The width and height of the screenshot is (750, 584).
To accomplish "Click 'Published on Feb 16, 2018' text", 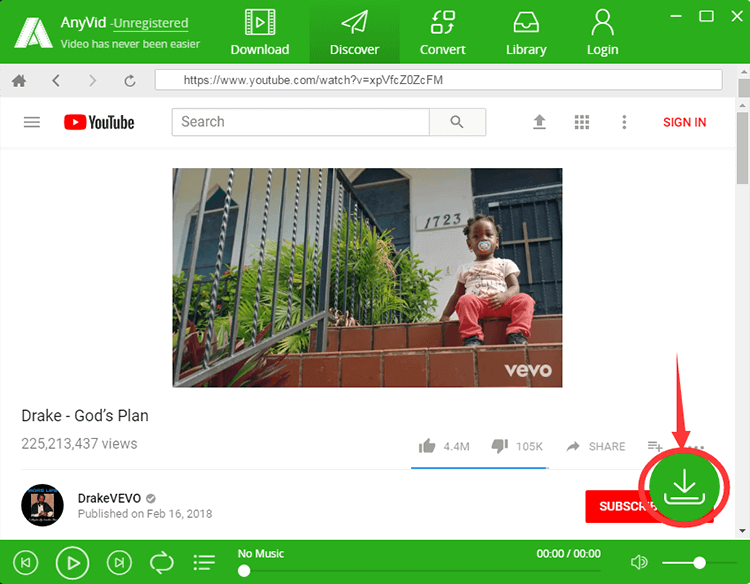I will 145,514.
